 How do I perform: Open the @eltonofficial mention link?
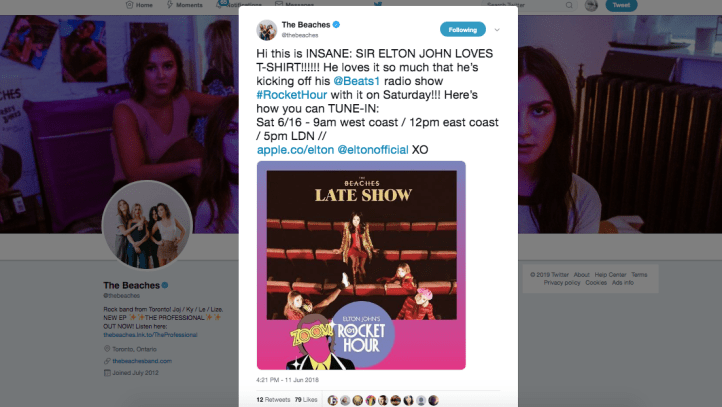(373, 150)
